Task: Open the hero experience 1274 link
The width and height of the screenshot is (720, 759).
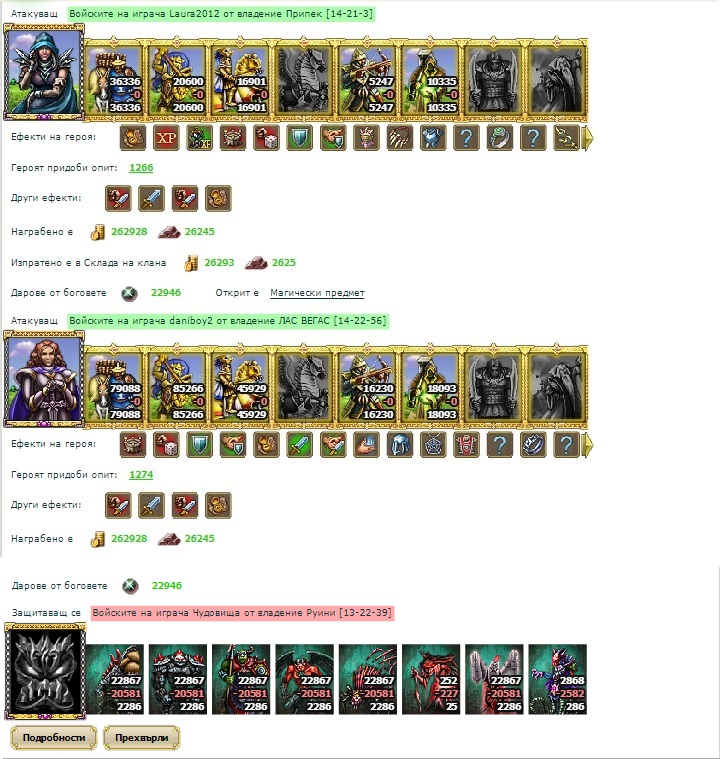Action: tap(141, 475)
